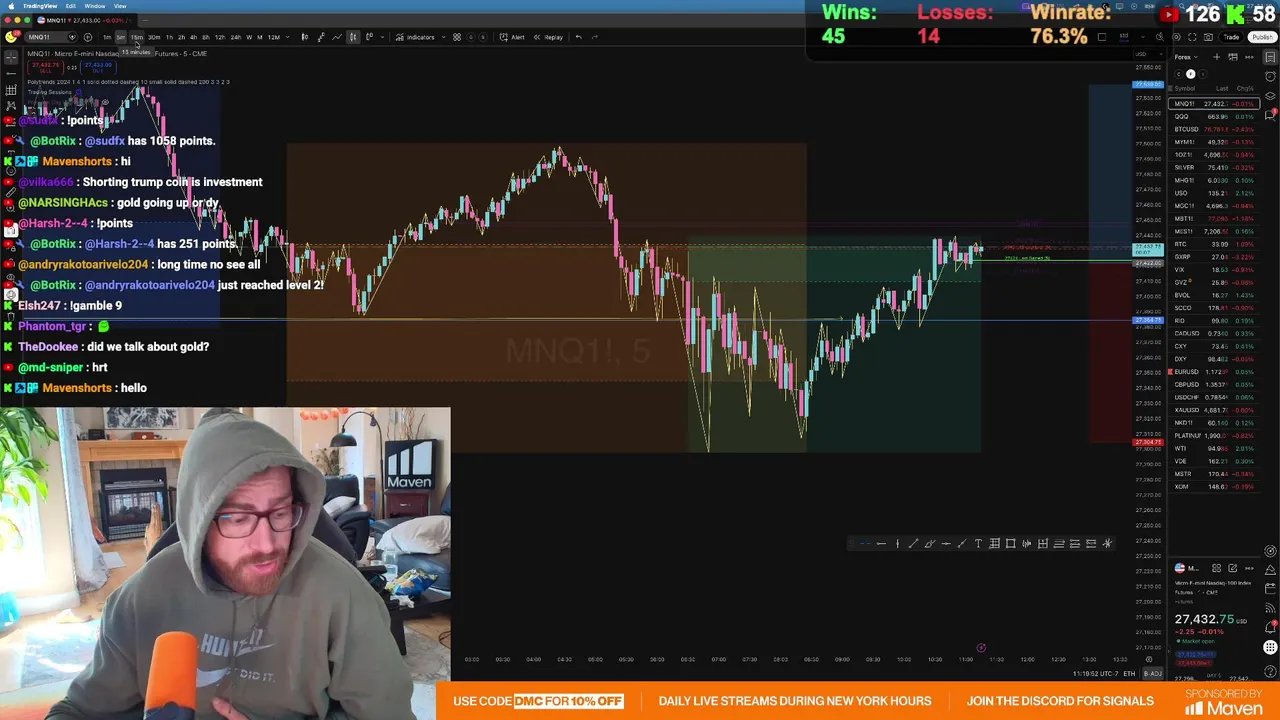Click the compare or add symbol plus icon

tap(88, 37)
